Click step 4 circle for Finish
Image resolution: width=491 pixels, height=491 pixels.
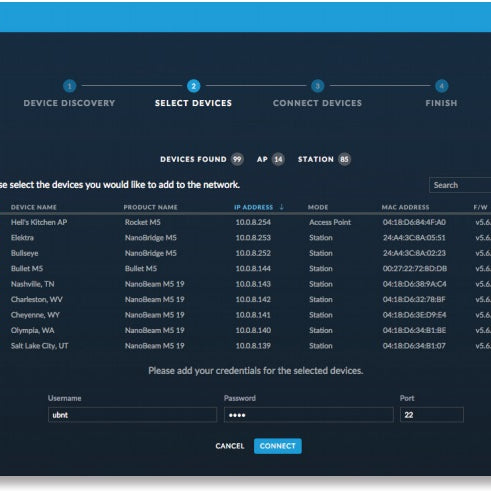[x=441, y=86]
